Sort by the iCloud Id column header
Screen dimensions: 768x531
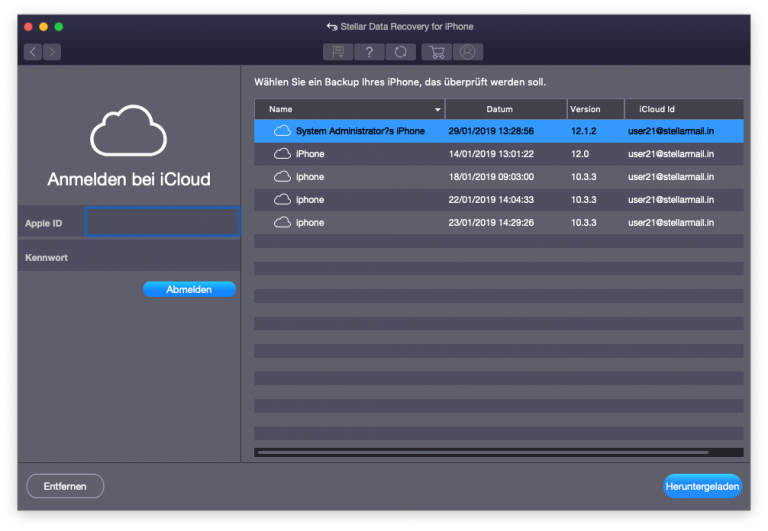tap(684, 109)
